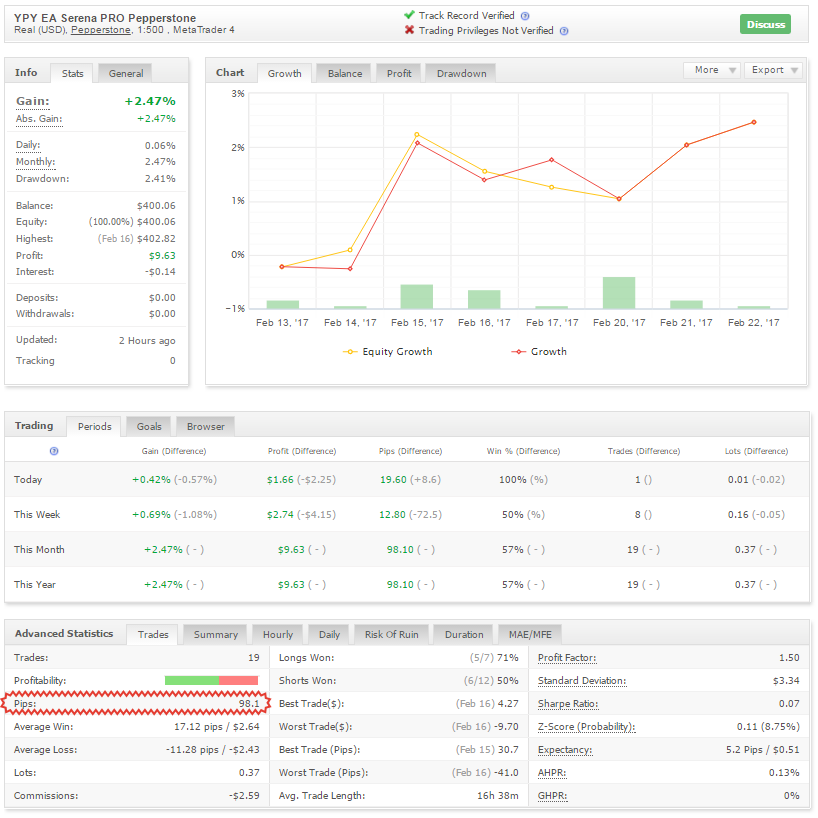The width and height of the screenshot is (818, 818).
Task: Click the Pips value 98.1
Action: pyautogui.click(x=249, y=704)
